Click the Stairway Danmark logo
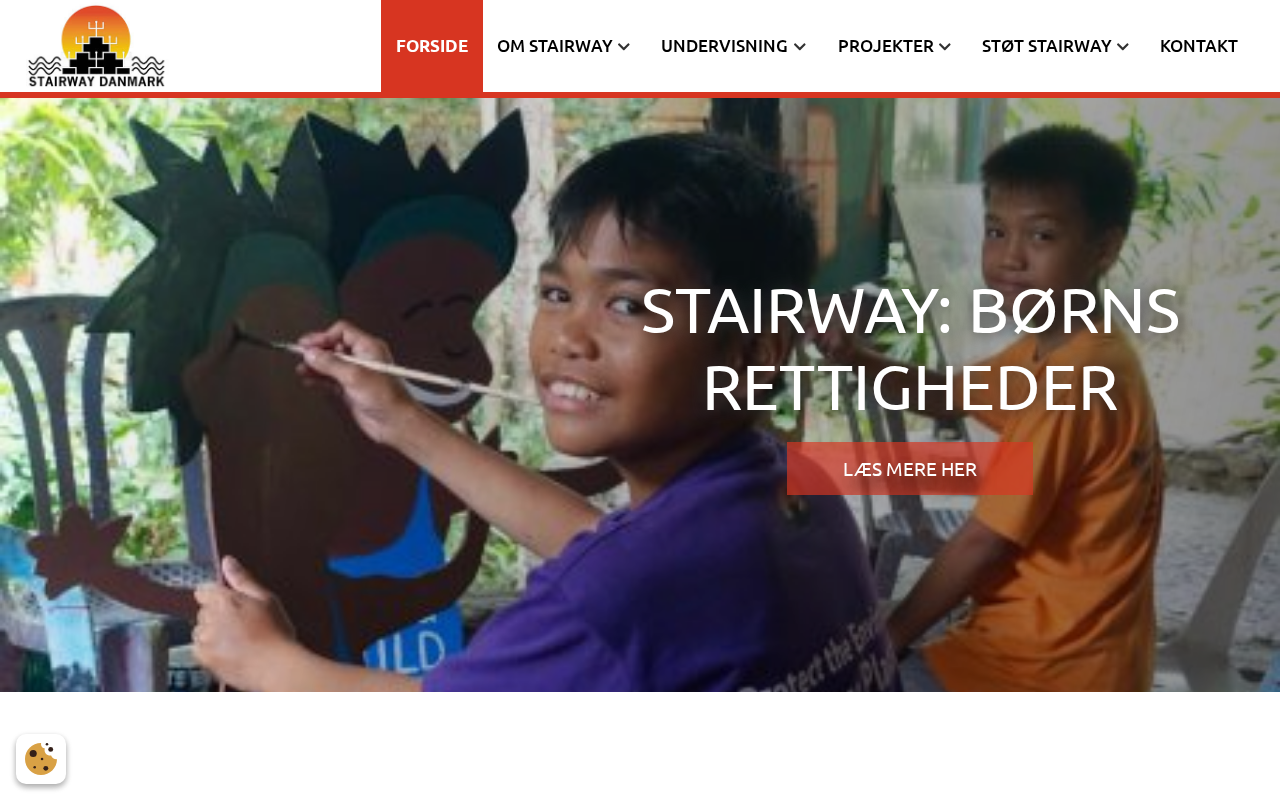This screenshot has width=1280, height=800. [96, 46]
